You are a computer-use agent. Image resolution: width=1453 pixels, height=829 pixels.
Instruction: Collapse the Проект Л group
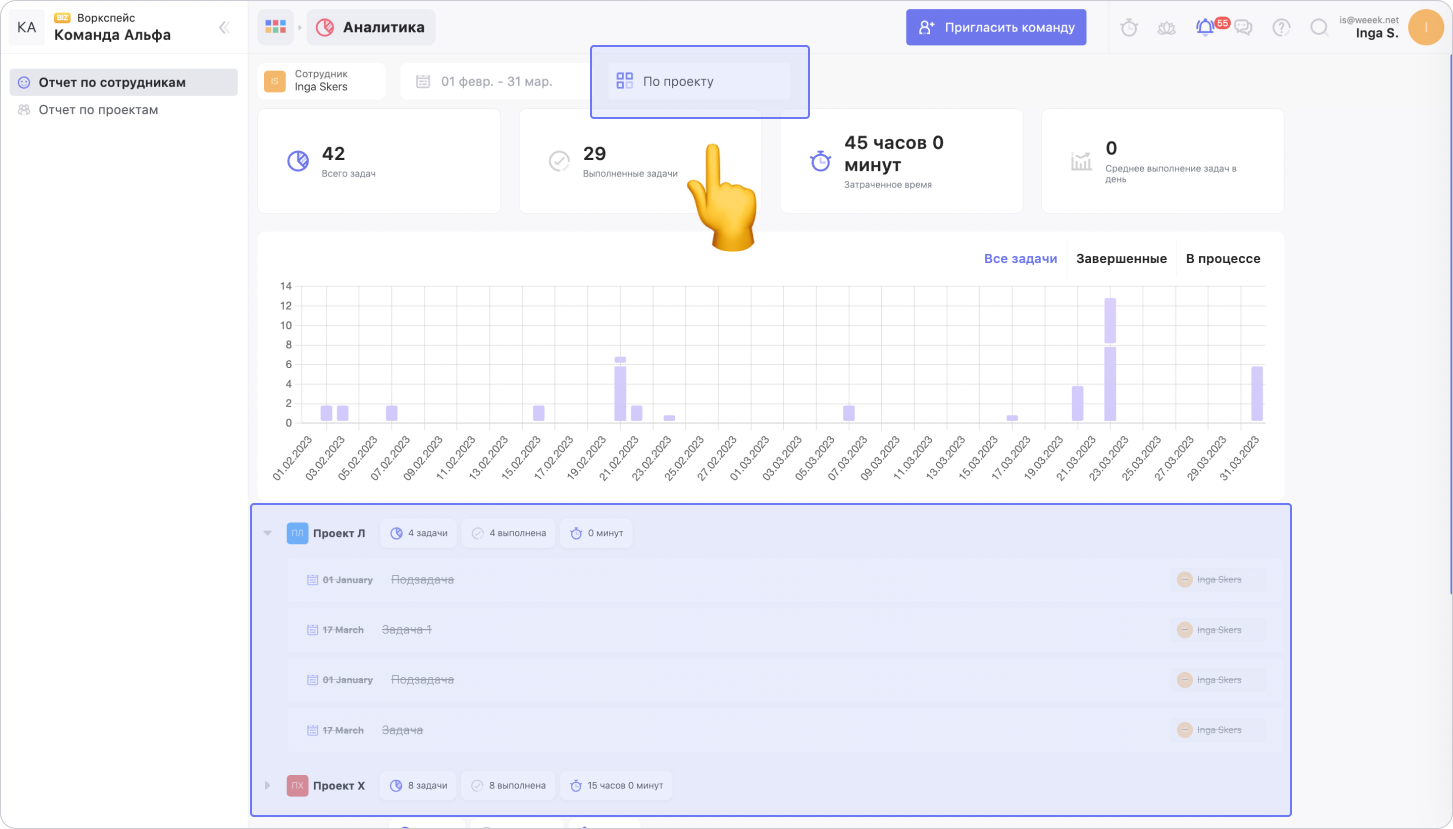[x=267, y=533]
